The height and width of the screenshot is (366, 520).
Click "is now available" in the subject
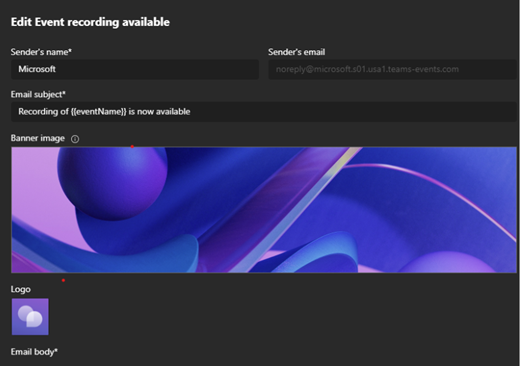tap(159, 112)
